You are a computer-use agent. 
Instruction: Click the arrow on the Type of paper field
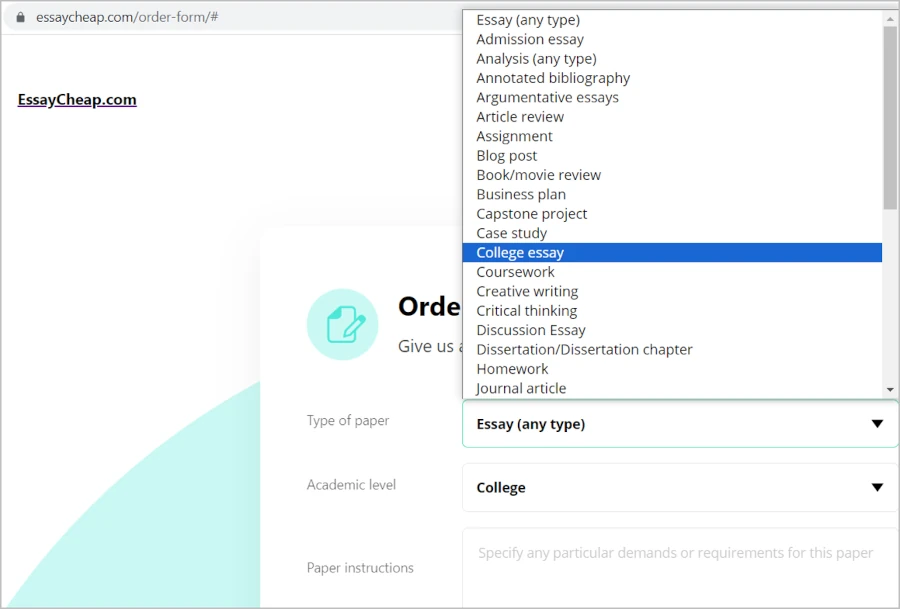(877, 424)
